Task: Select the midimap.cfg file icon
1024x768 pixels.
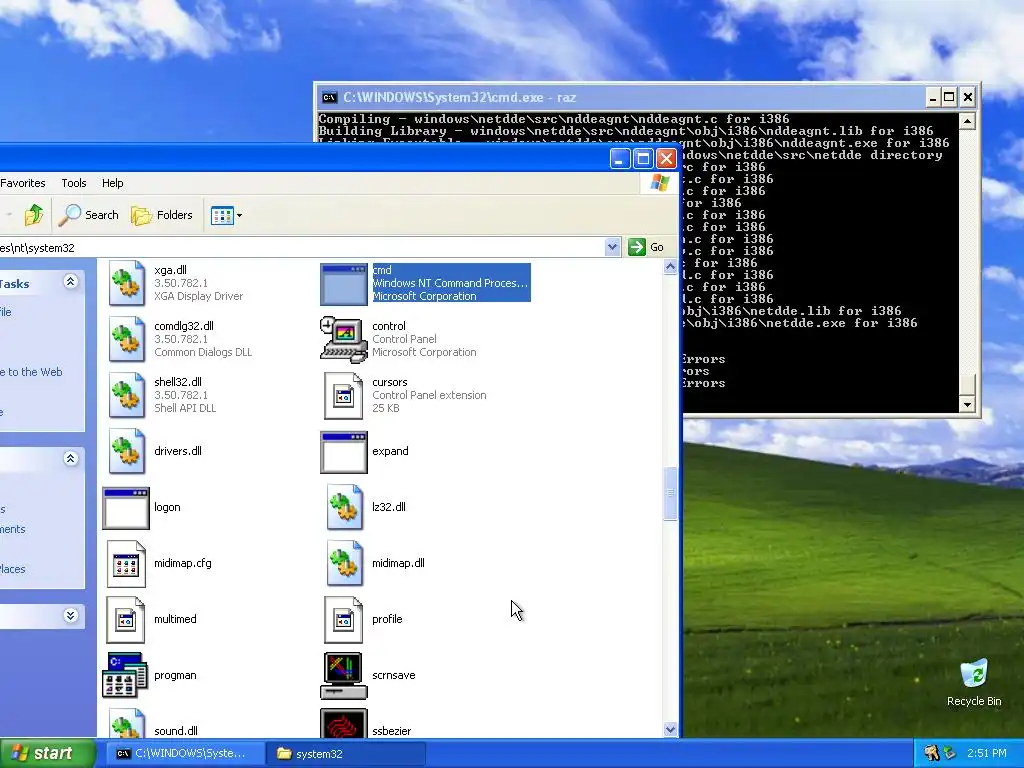Action: coord(126,564)
